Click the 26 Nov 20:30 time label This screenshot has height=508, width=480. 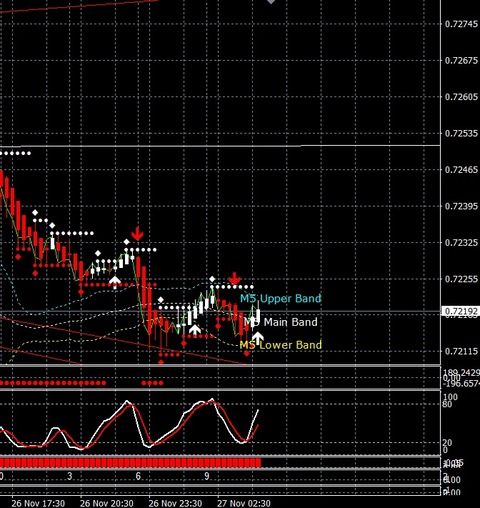[107, 503]
